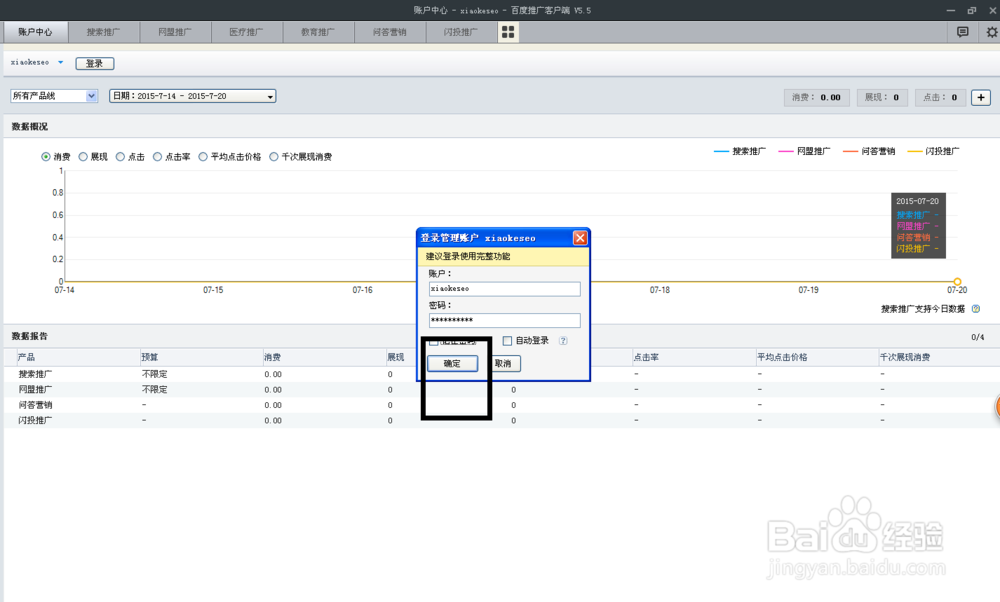Switch to the 教育推广 tab
Image resolution: width=1000 pixels, height=602 pixels.
(x=318, y=32)
